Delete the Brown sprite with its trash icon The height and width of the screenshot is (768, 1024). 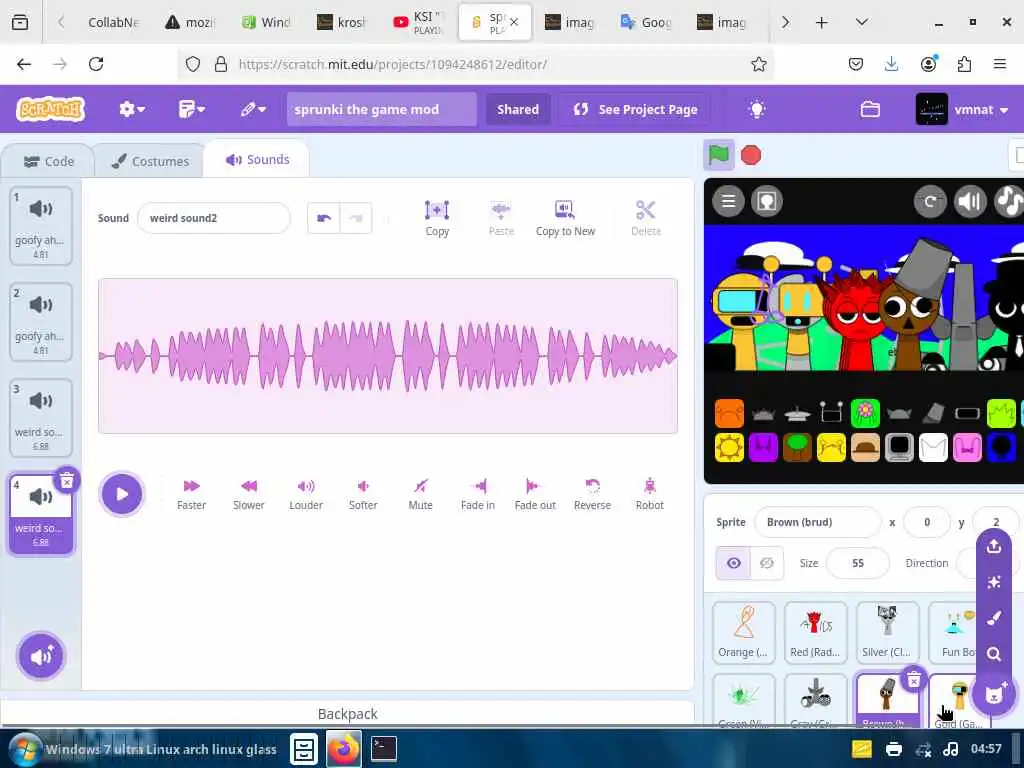(x=914, y=680)
